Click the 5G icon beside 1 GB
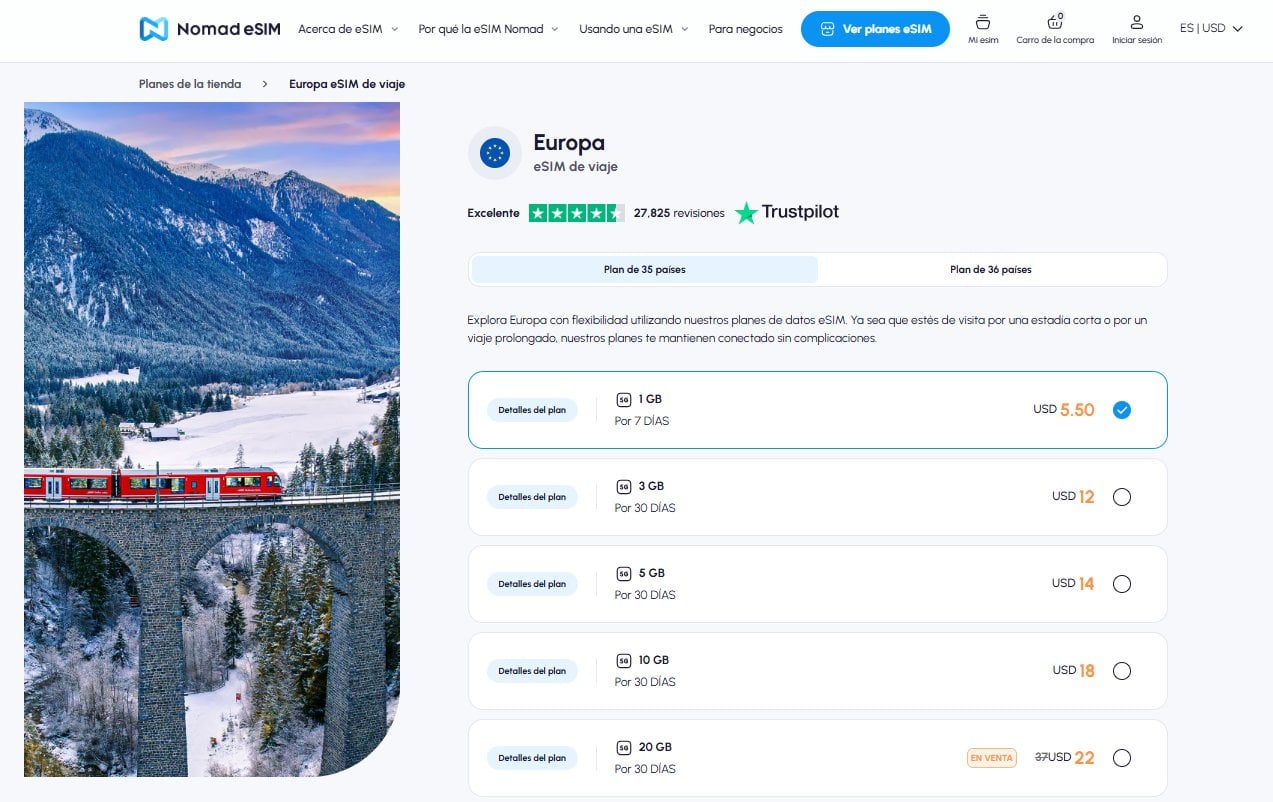The image size is (1273, 802). (x=624, y=400)
